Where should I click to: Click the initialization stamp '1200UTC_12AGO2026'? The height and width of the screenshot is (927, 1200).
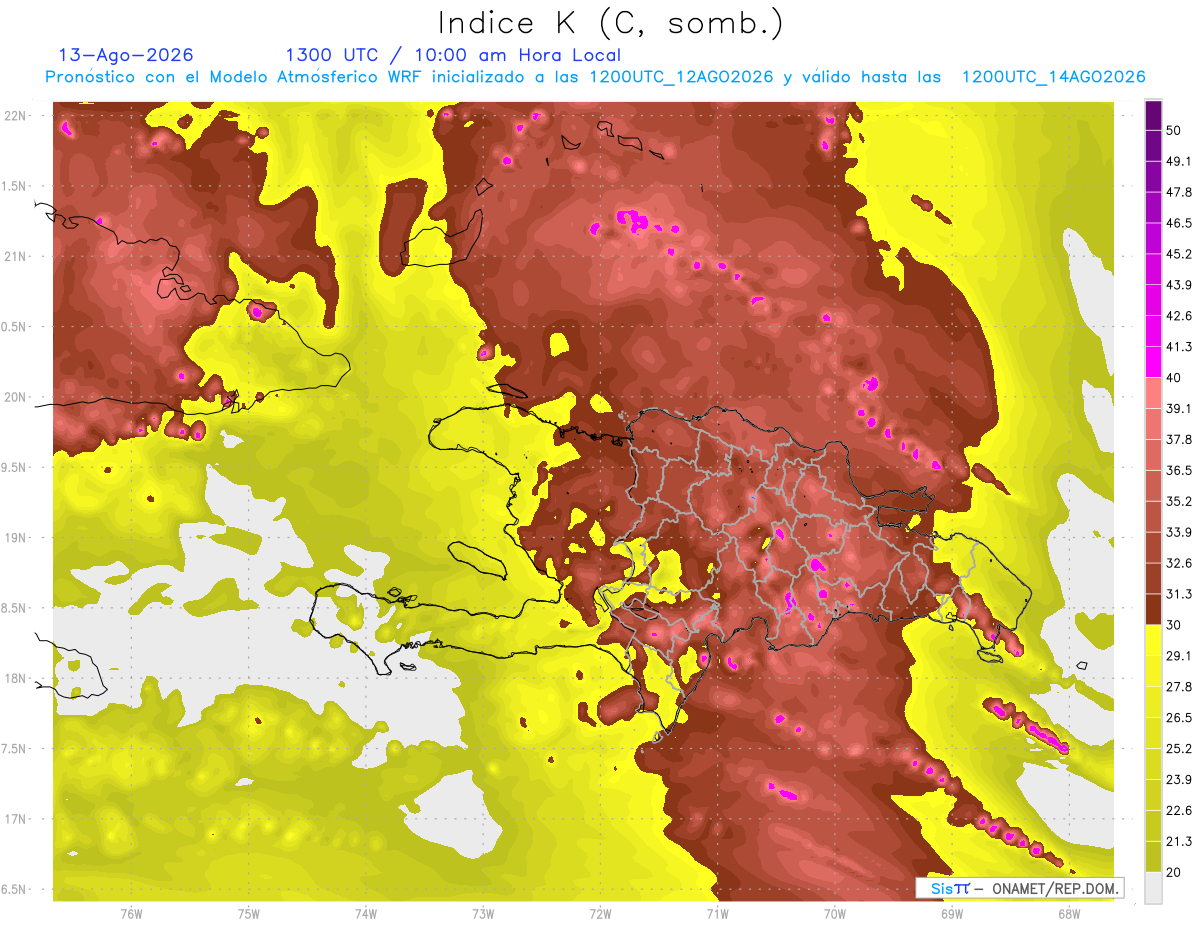coord(681,77)
